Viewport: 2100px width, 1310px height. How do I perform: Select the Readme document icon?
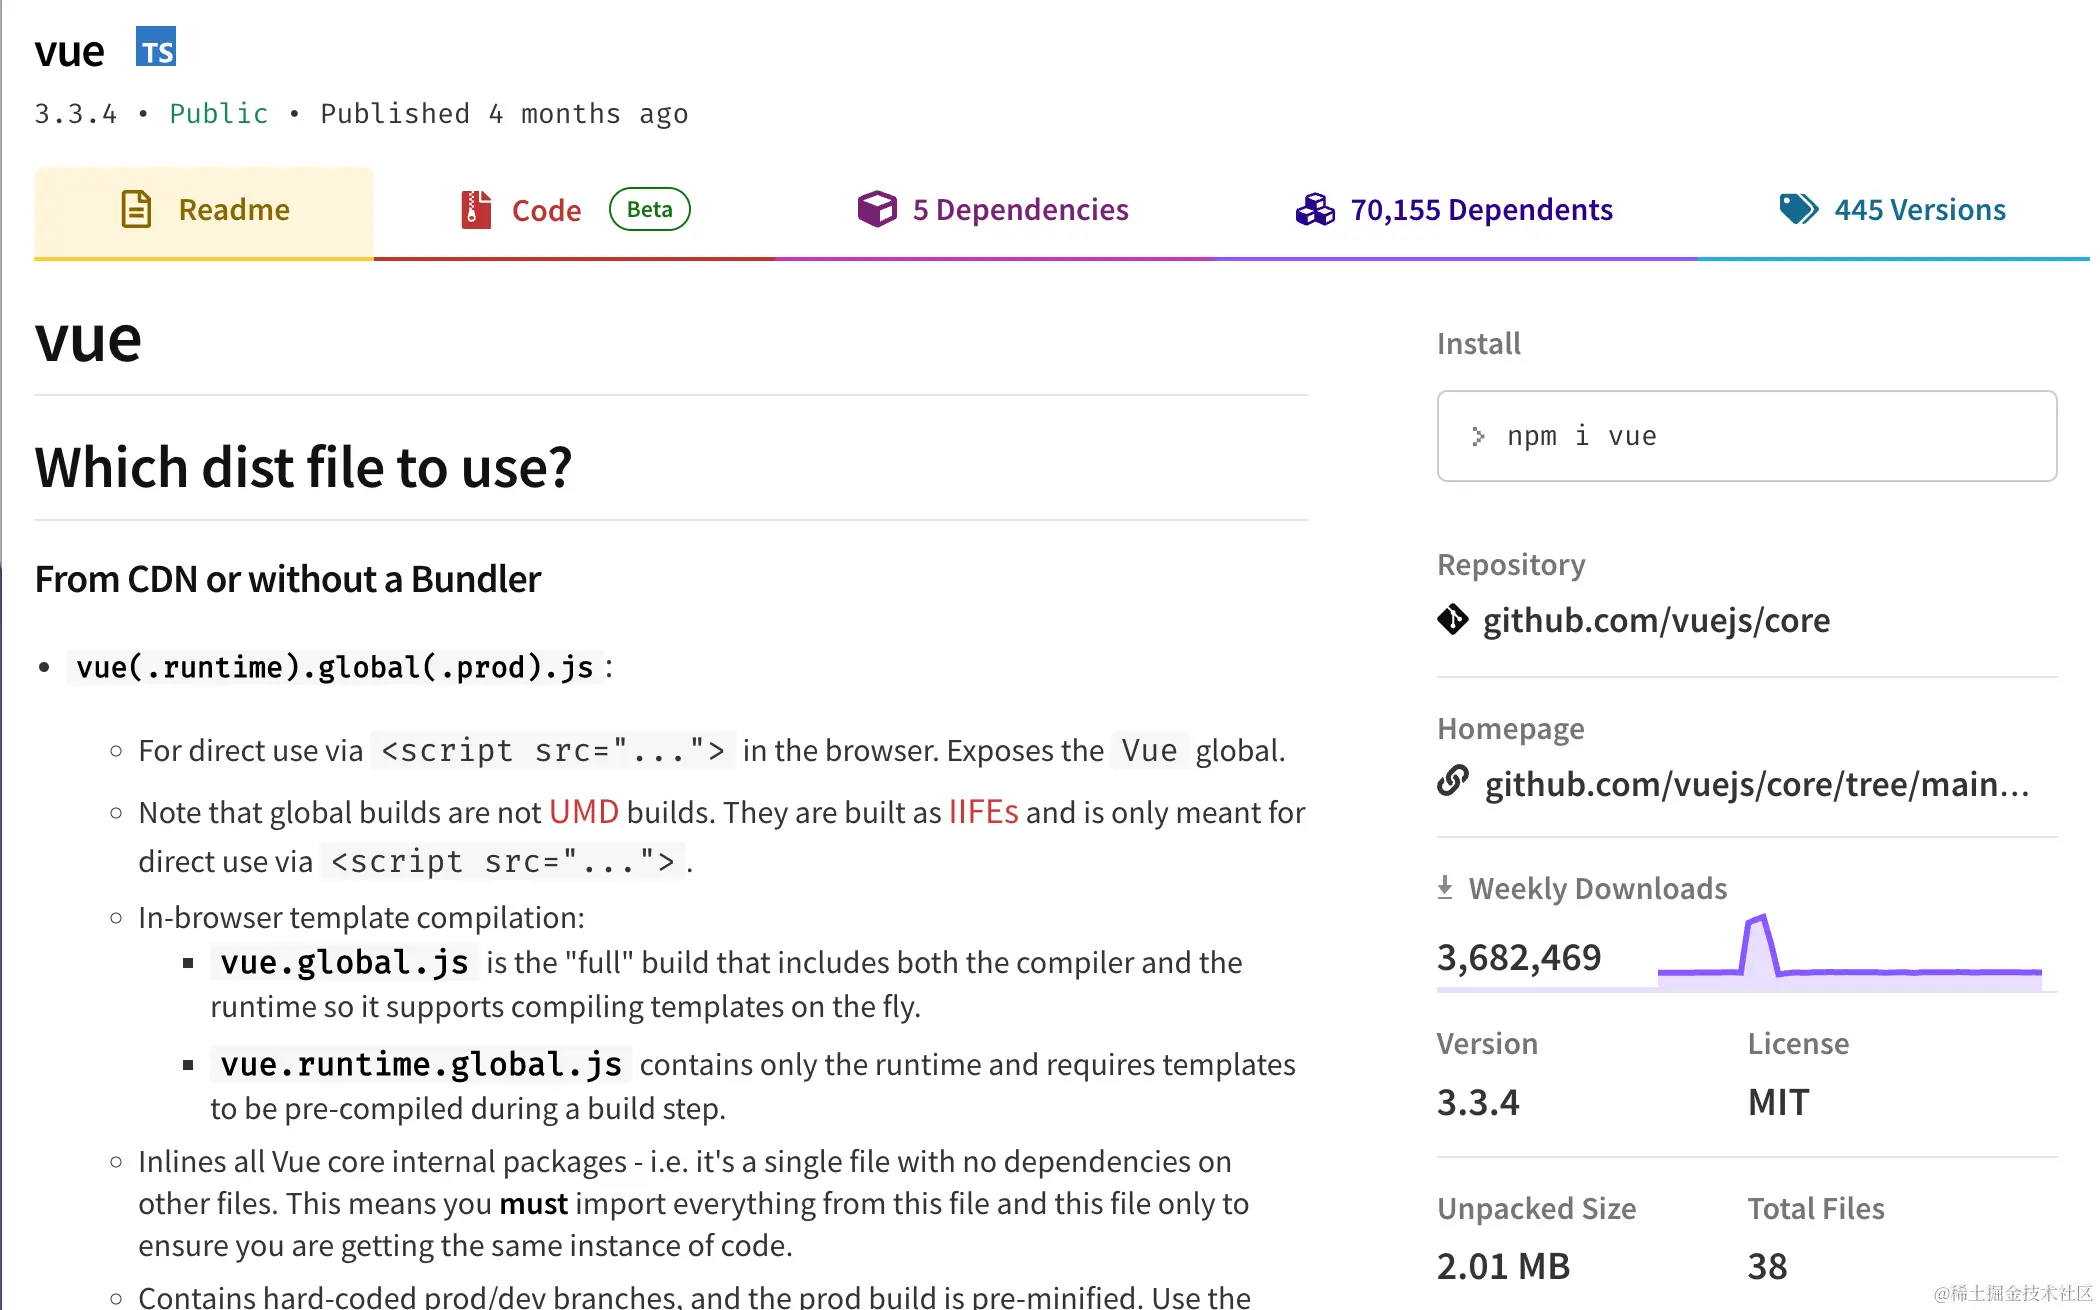click(x=137, y=209)
